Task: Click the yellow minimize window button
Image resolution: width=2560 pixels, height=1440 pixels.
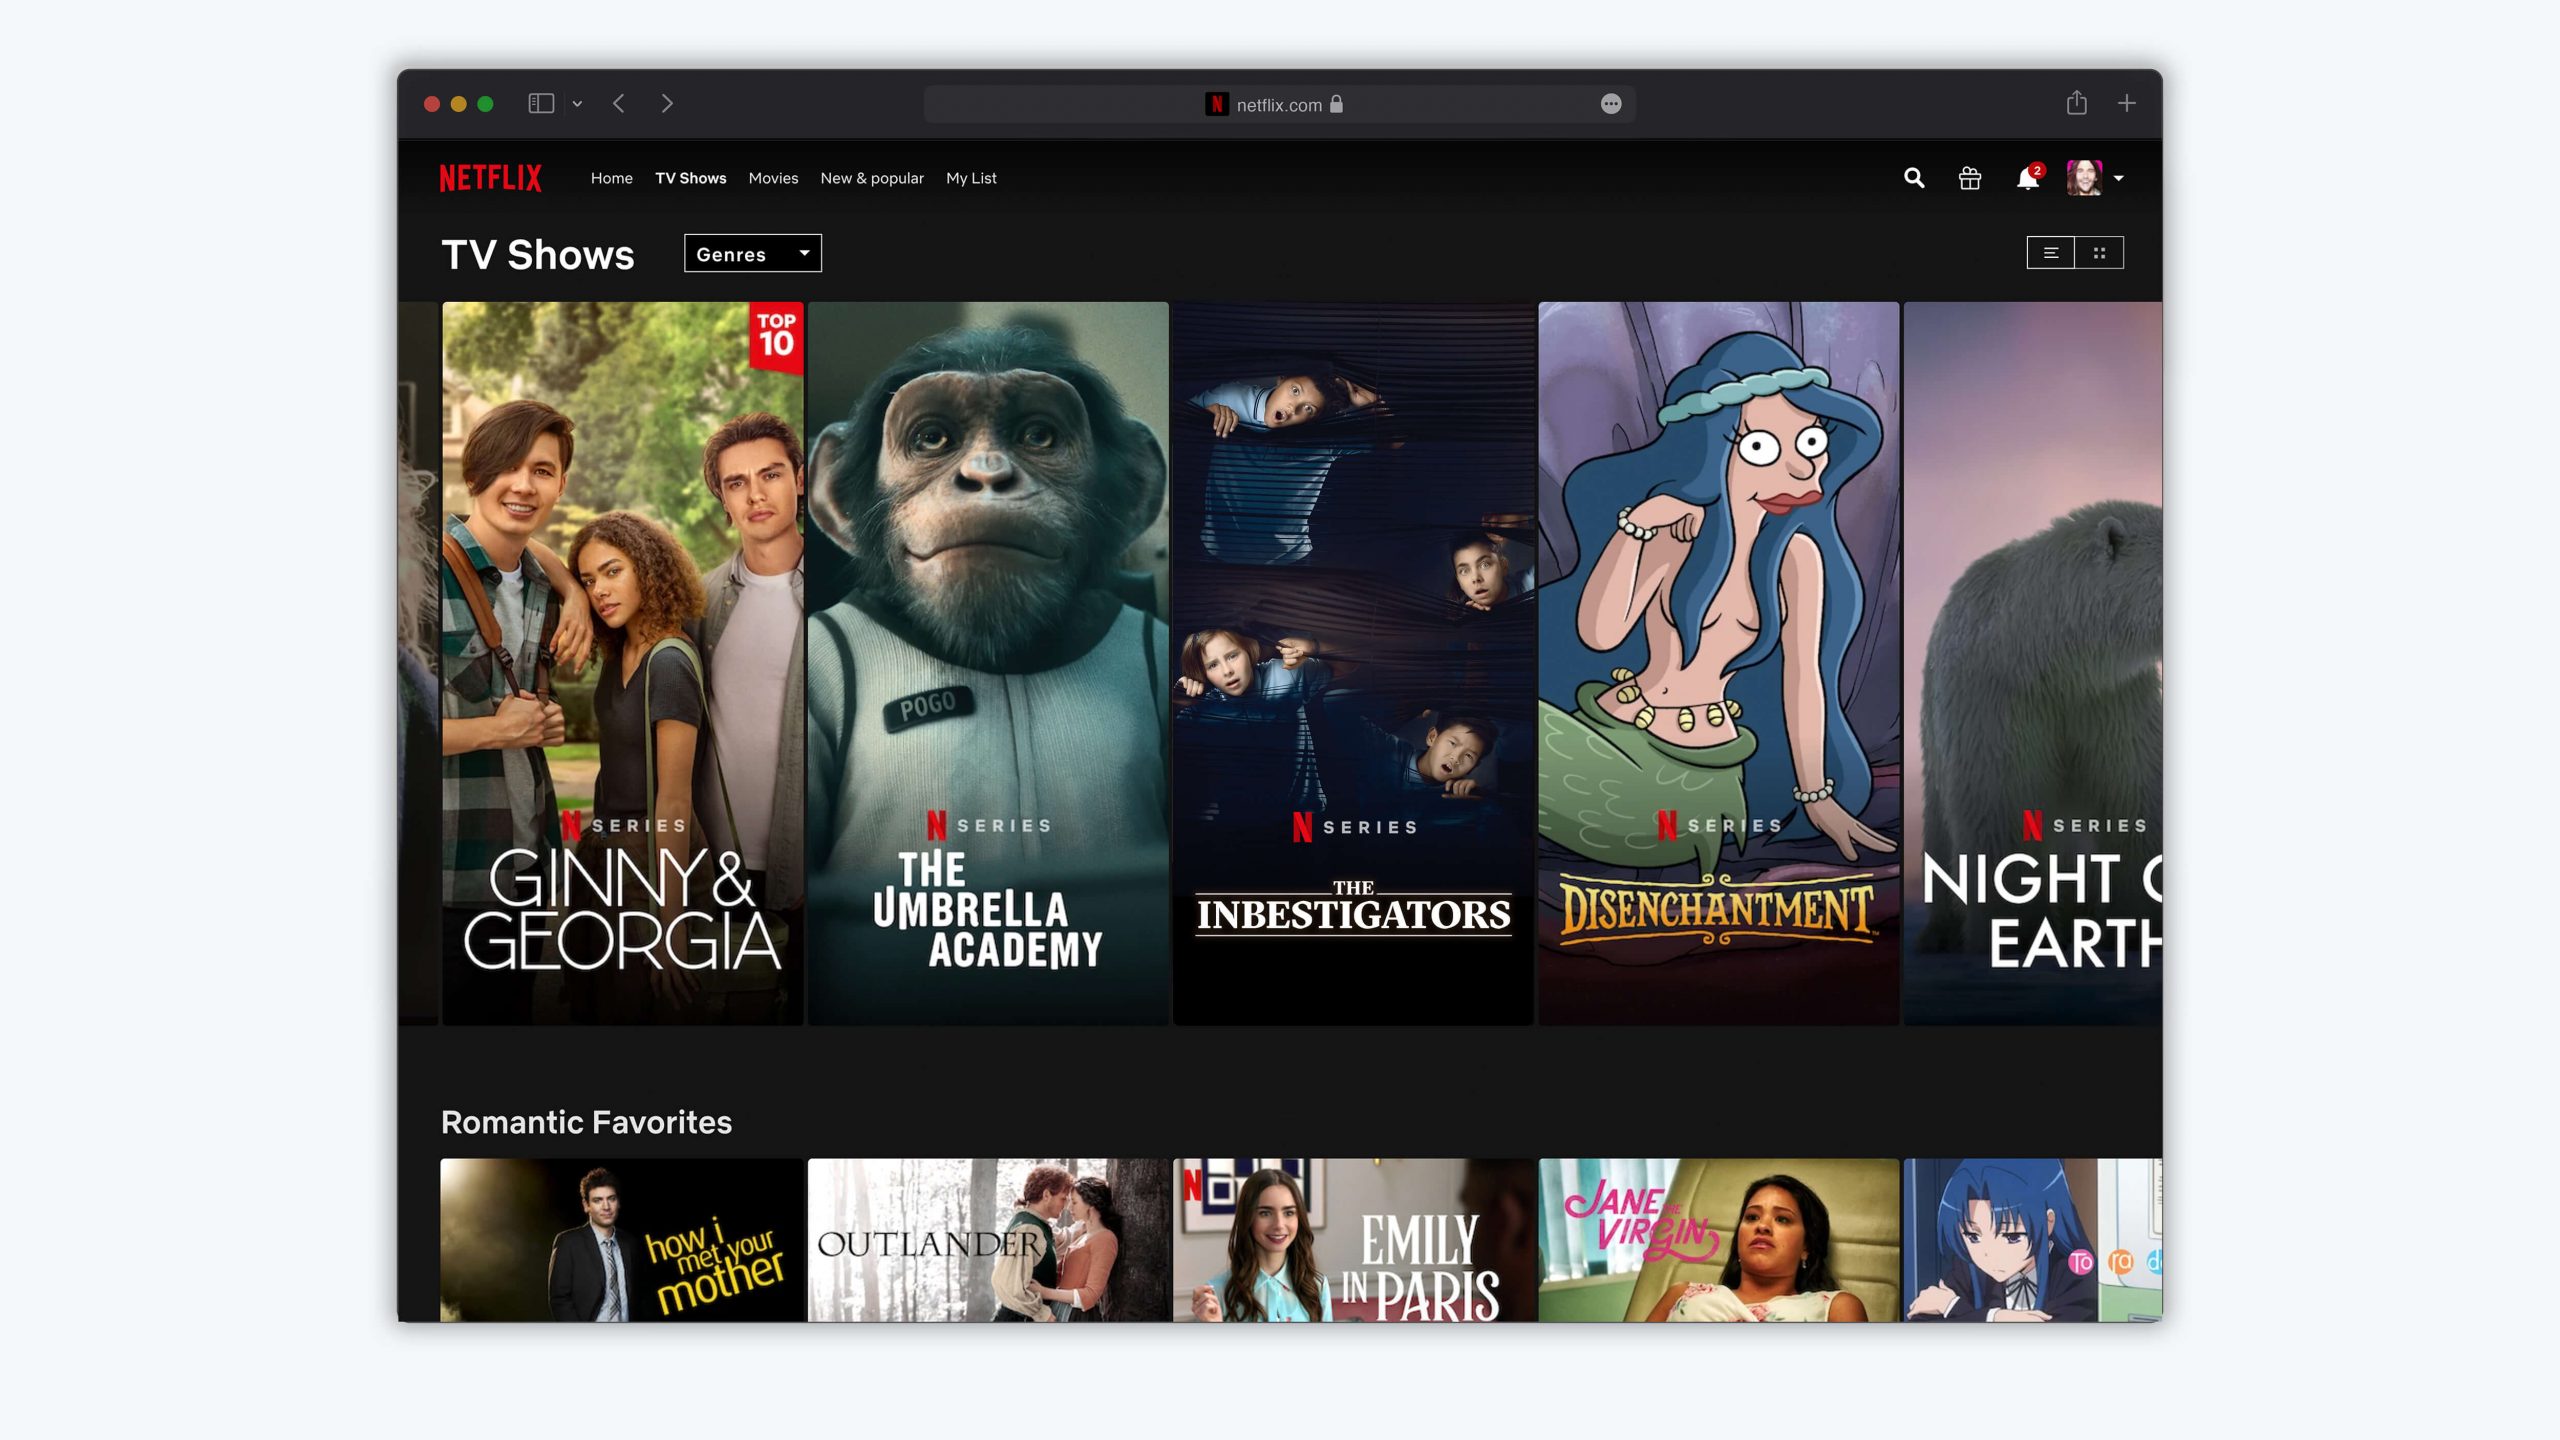Action: (x=459, y=104)
